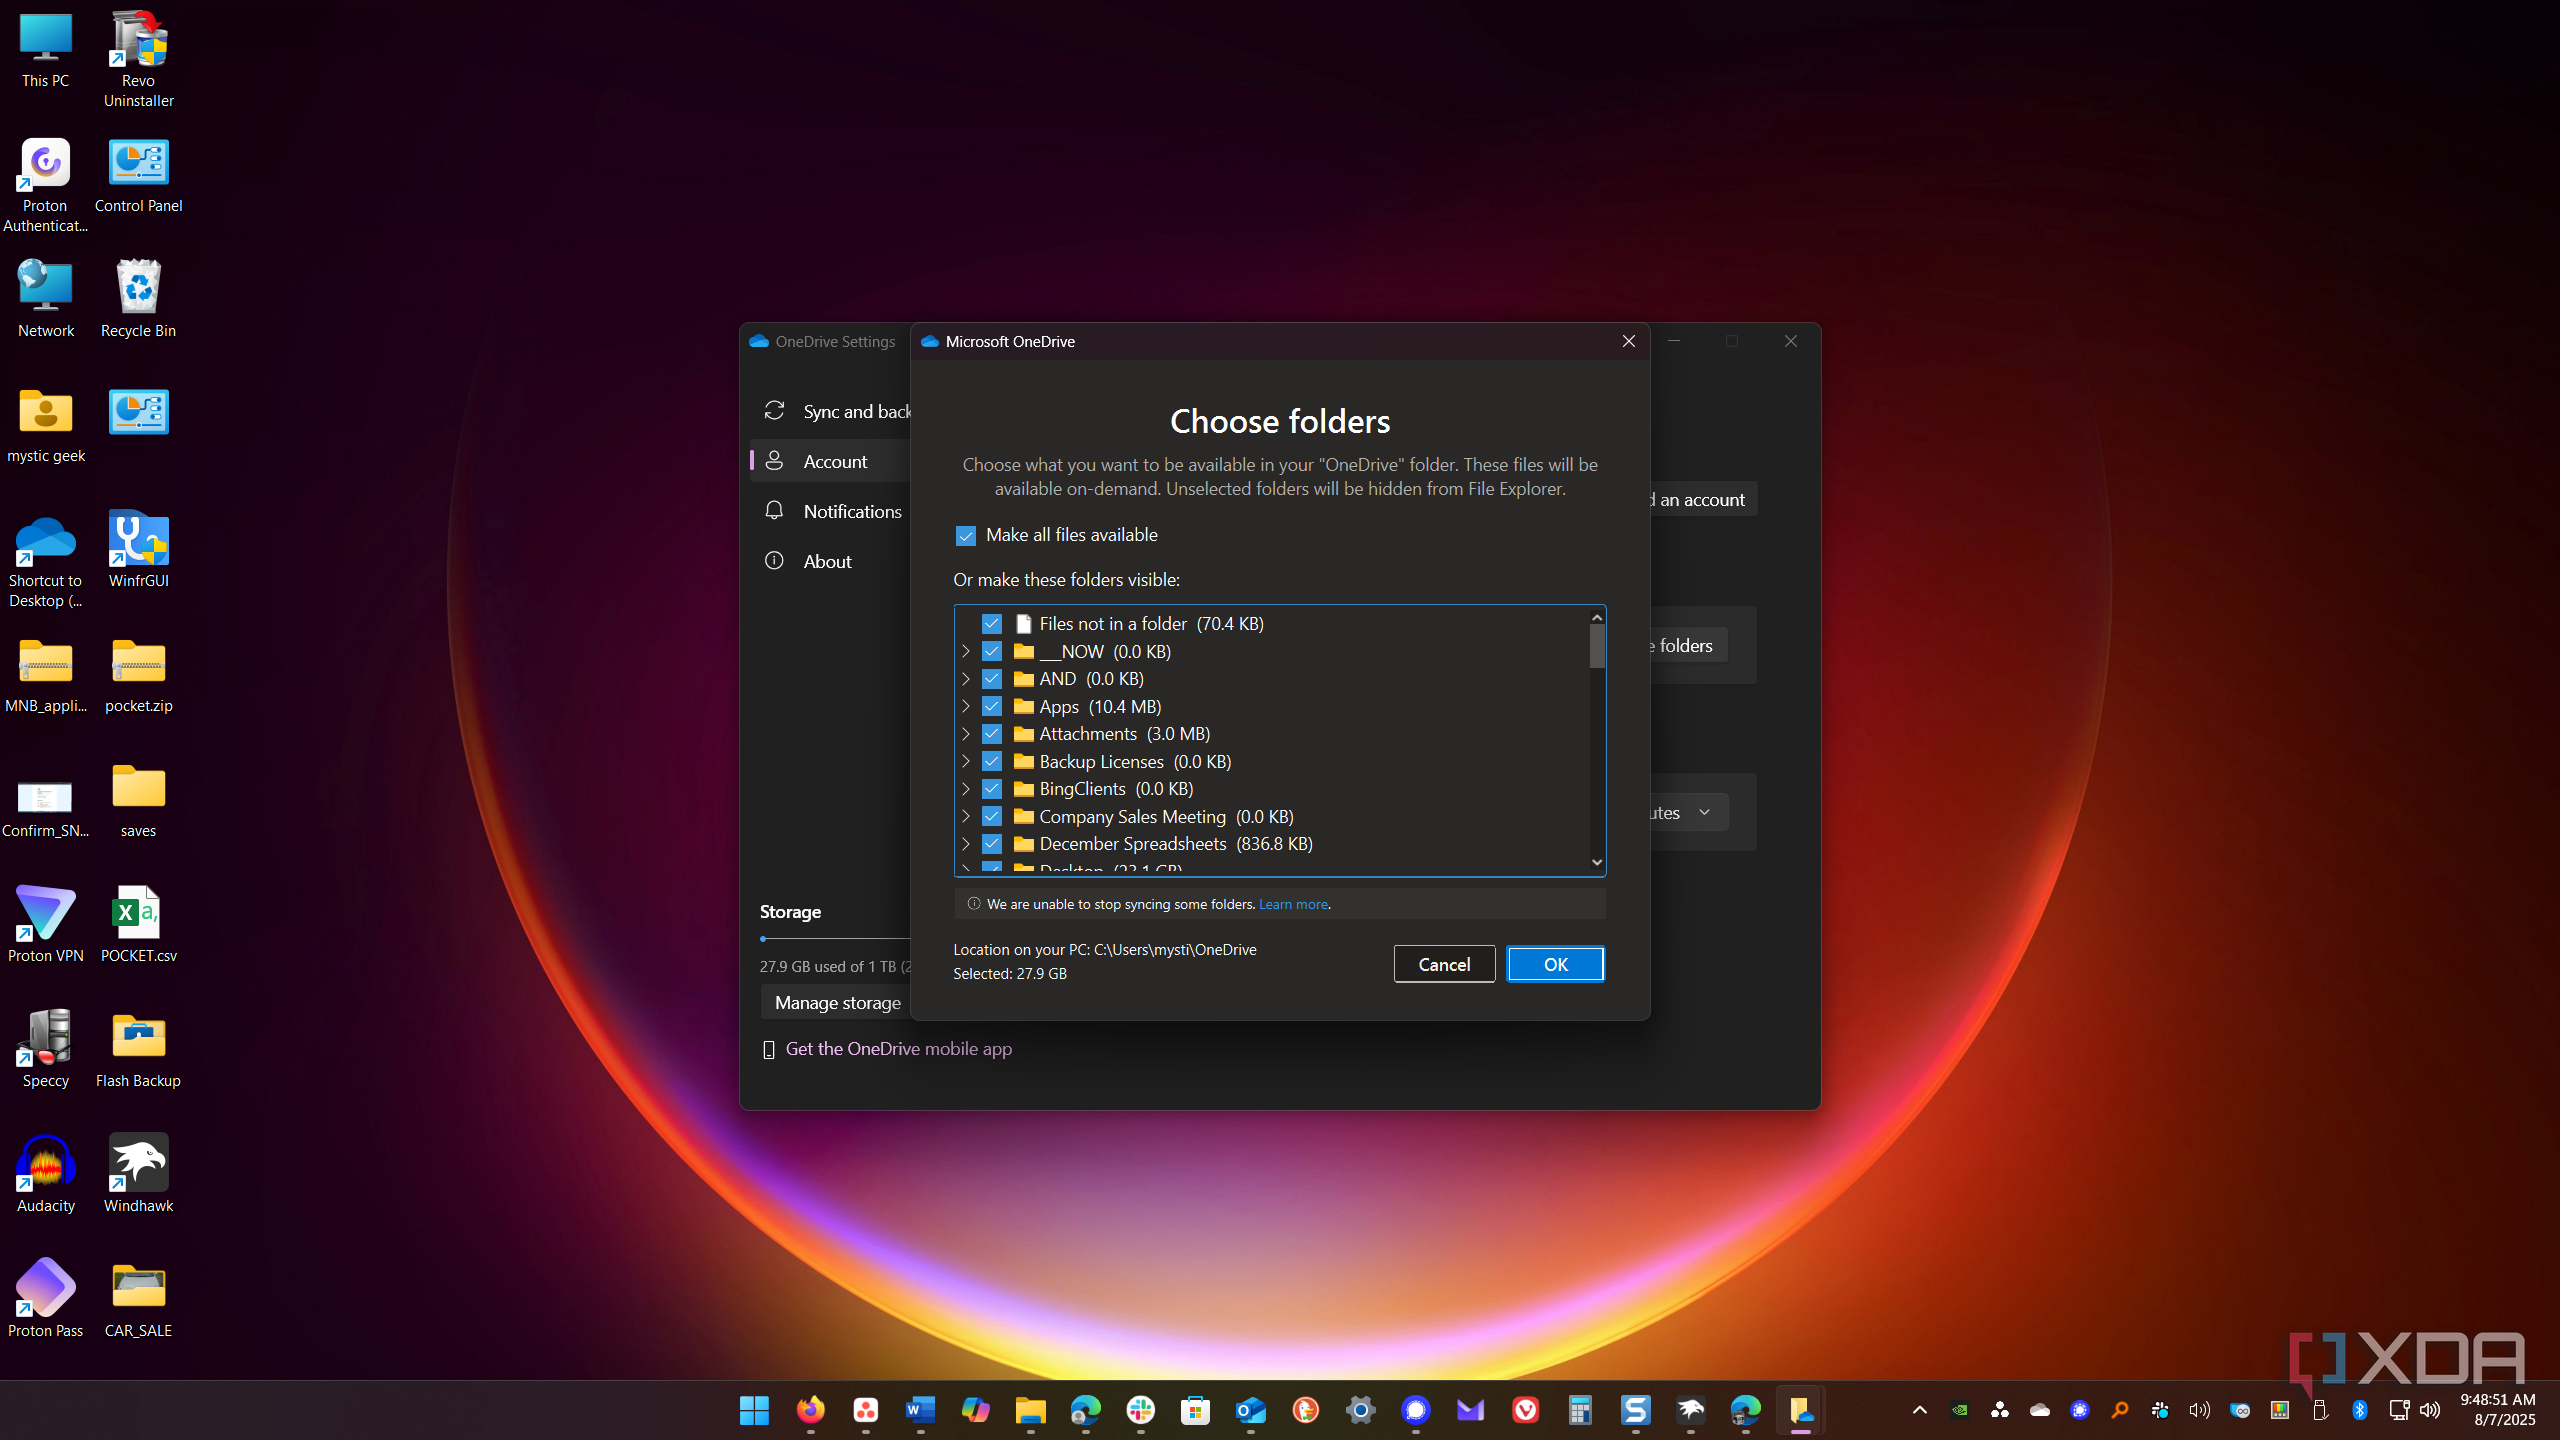Open the About settings tab
The image size is (2560, 1440).
(832, 562)
